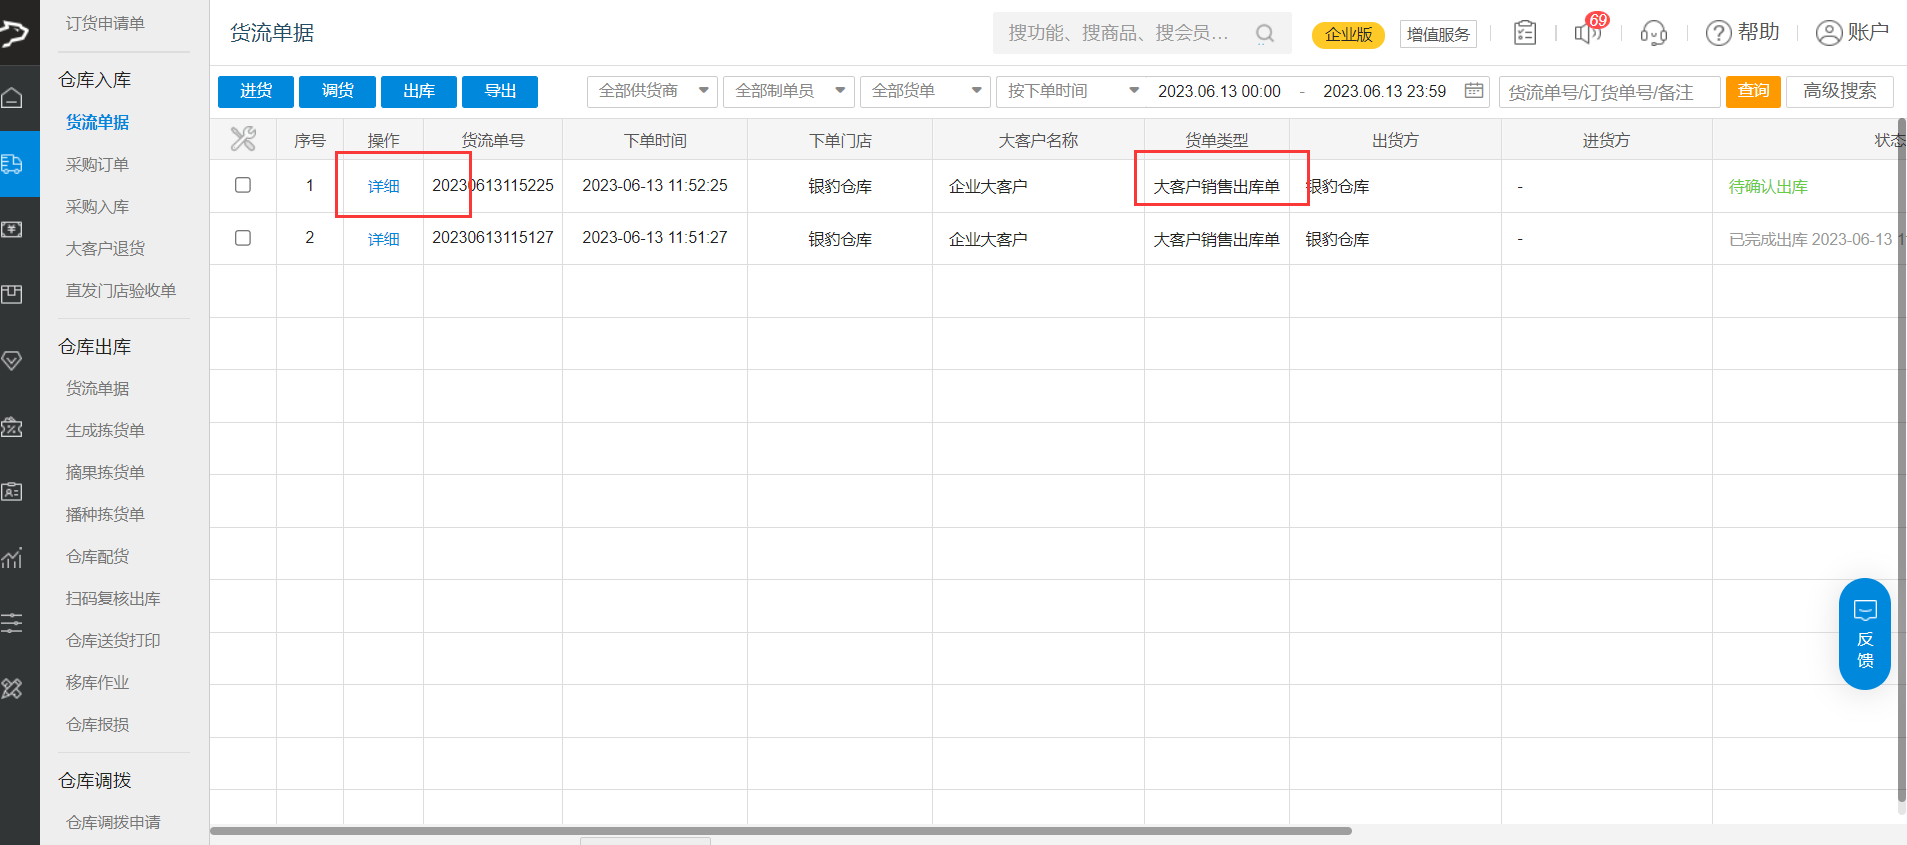Open the cashier money sidebar icon

coord(12,229)
